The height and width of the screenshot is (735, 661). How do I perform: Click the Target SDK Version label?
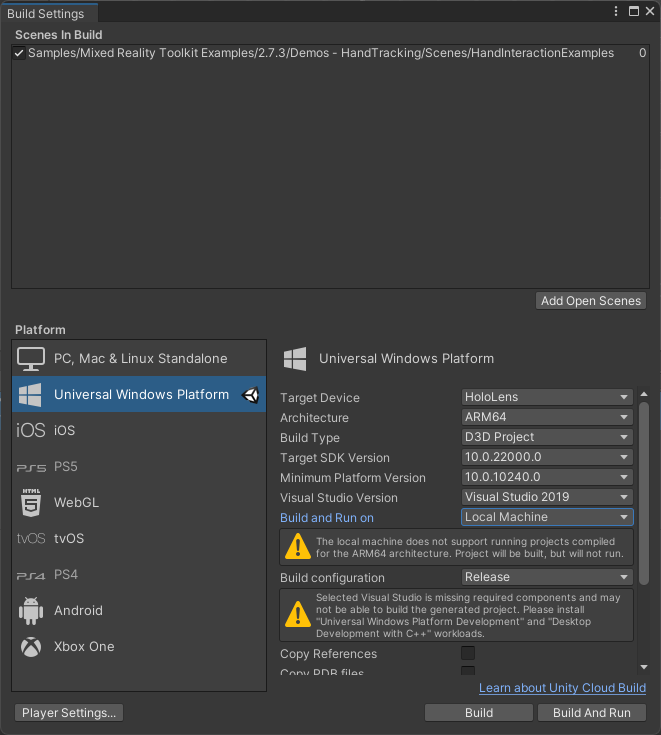coord(335,458)
